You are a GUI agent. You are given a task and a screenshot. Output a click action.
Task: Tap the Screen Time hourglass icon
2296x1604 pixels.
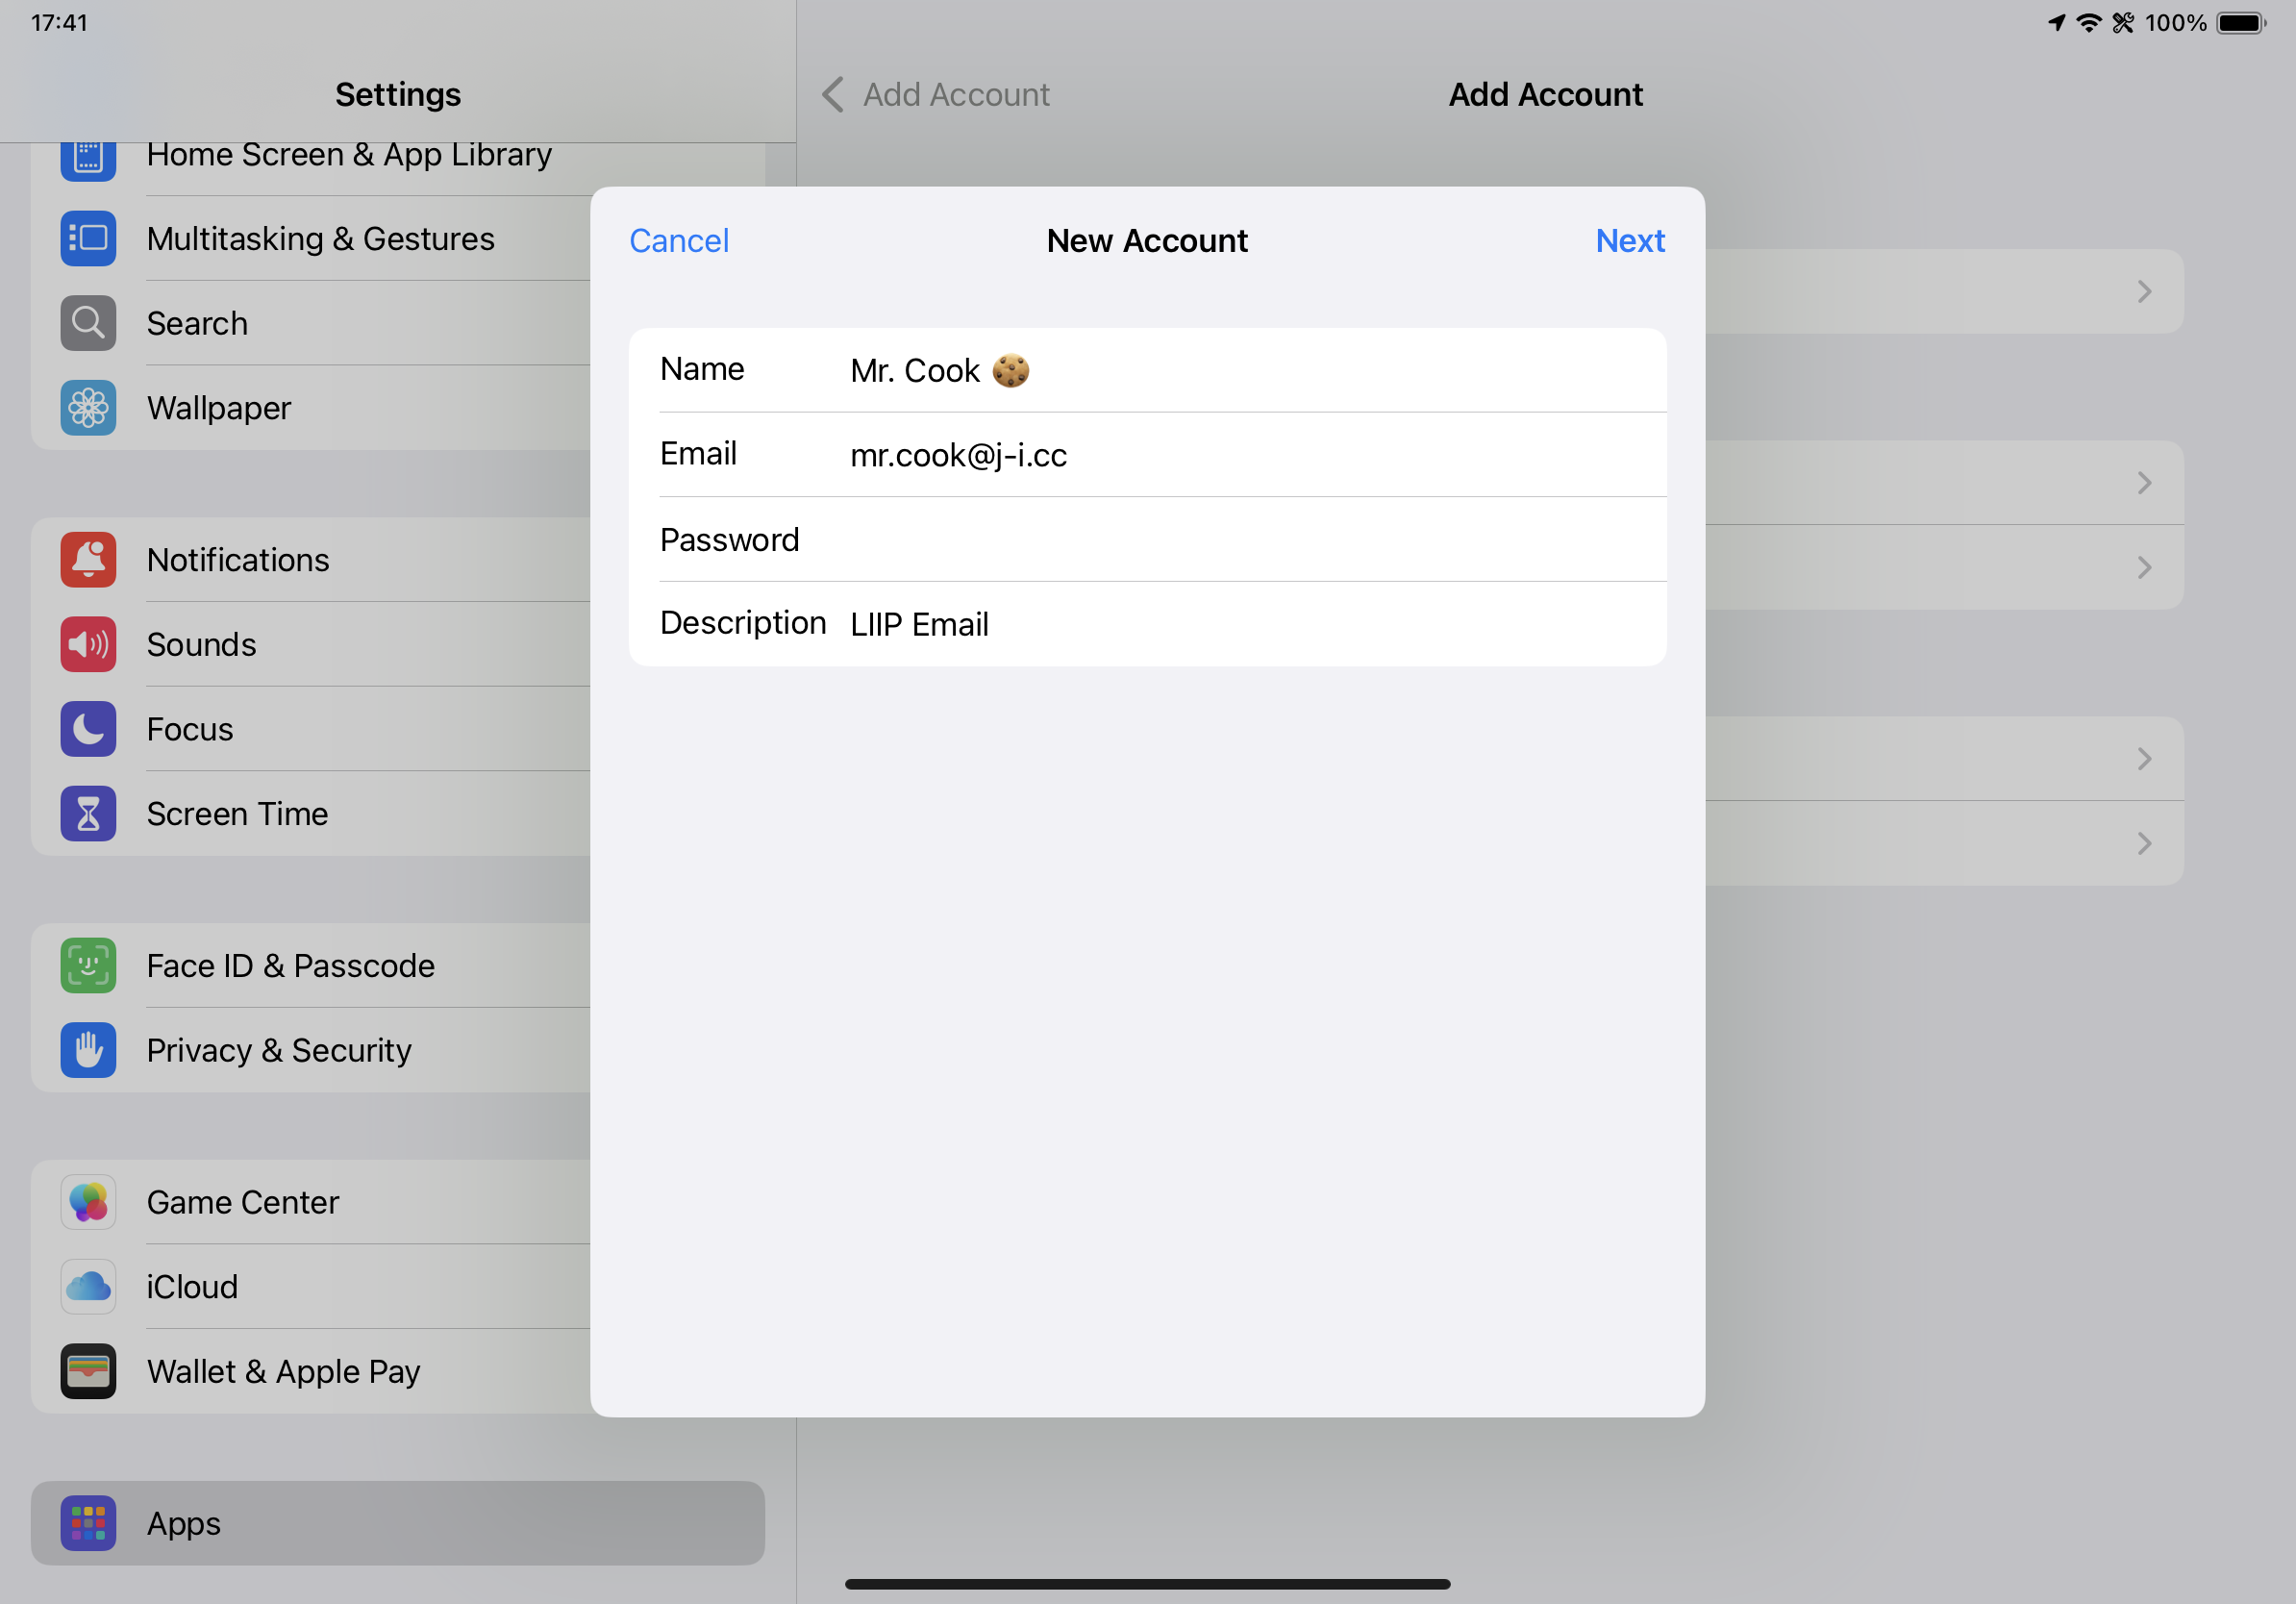88,814
